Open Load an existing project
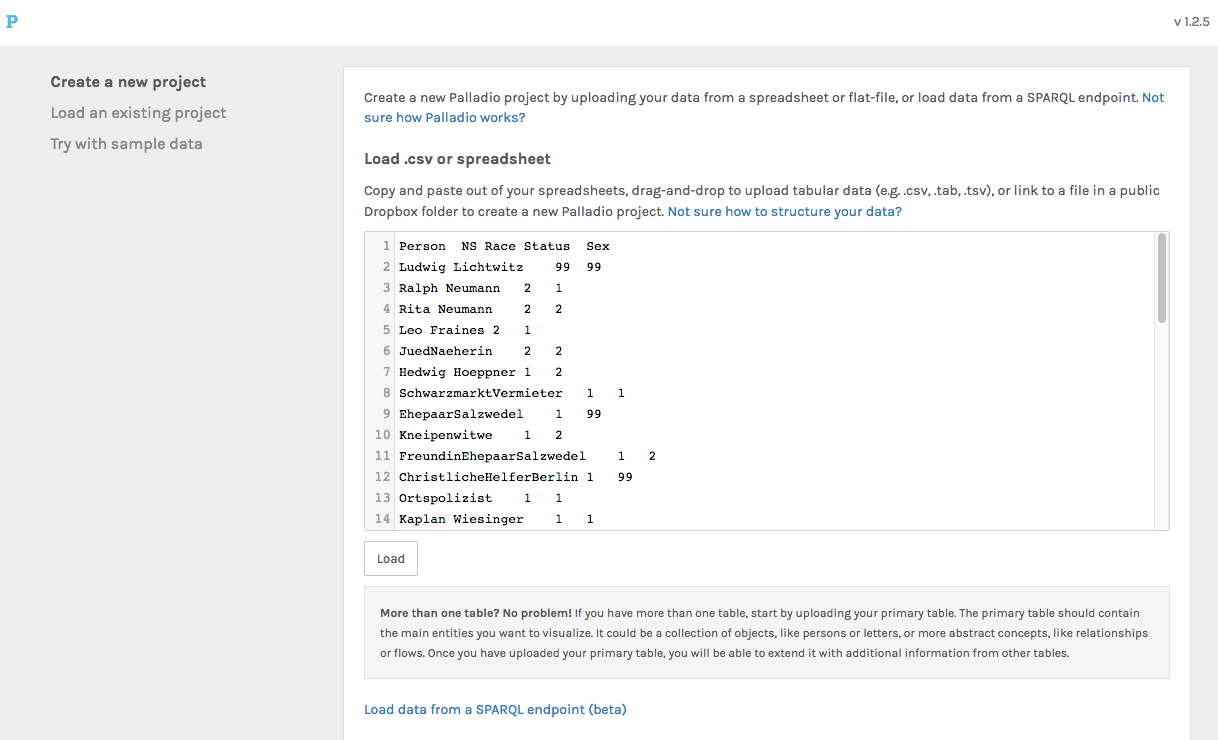Viewport: 1218px width, 740px height. pyautogui.click(x=138, y=113)
